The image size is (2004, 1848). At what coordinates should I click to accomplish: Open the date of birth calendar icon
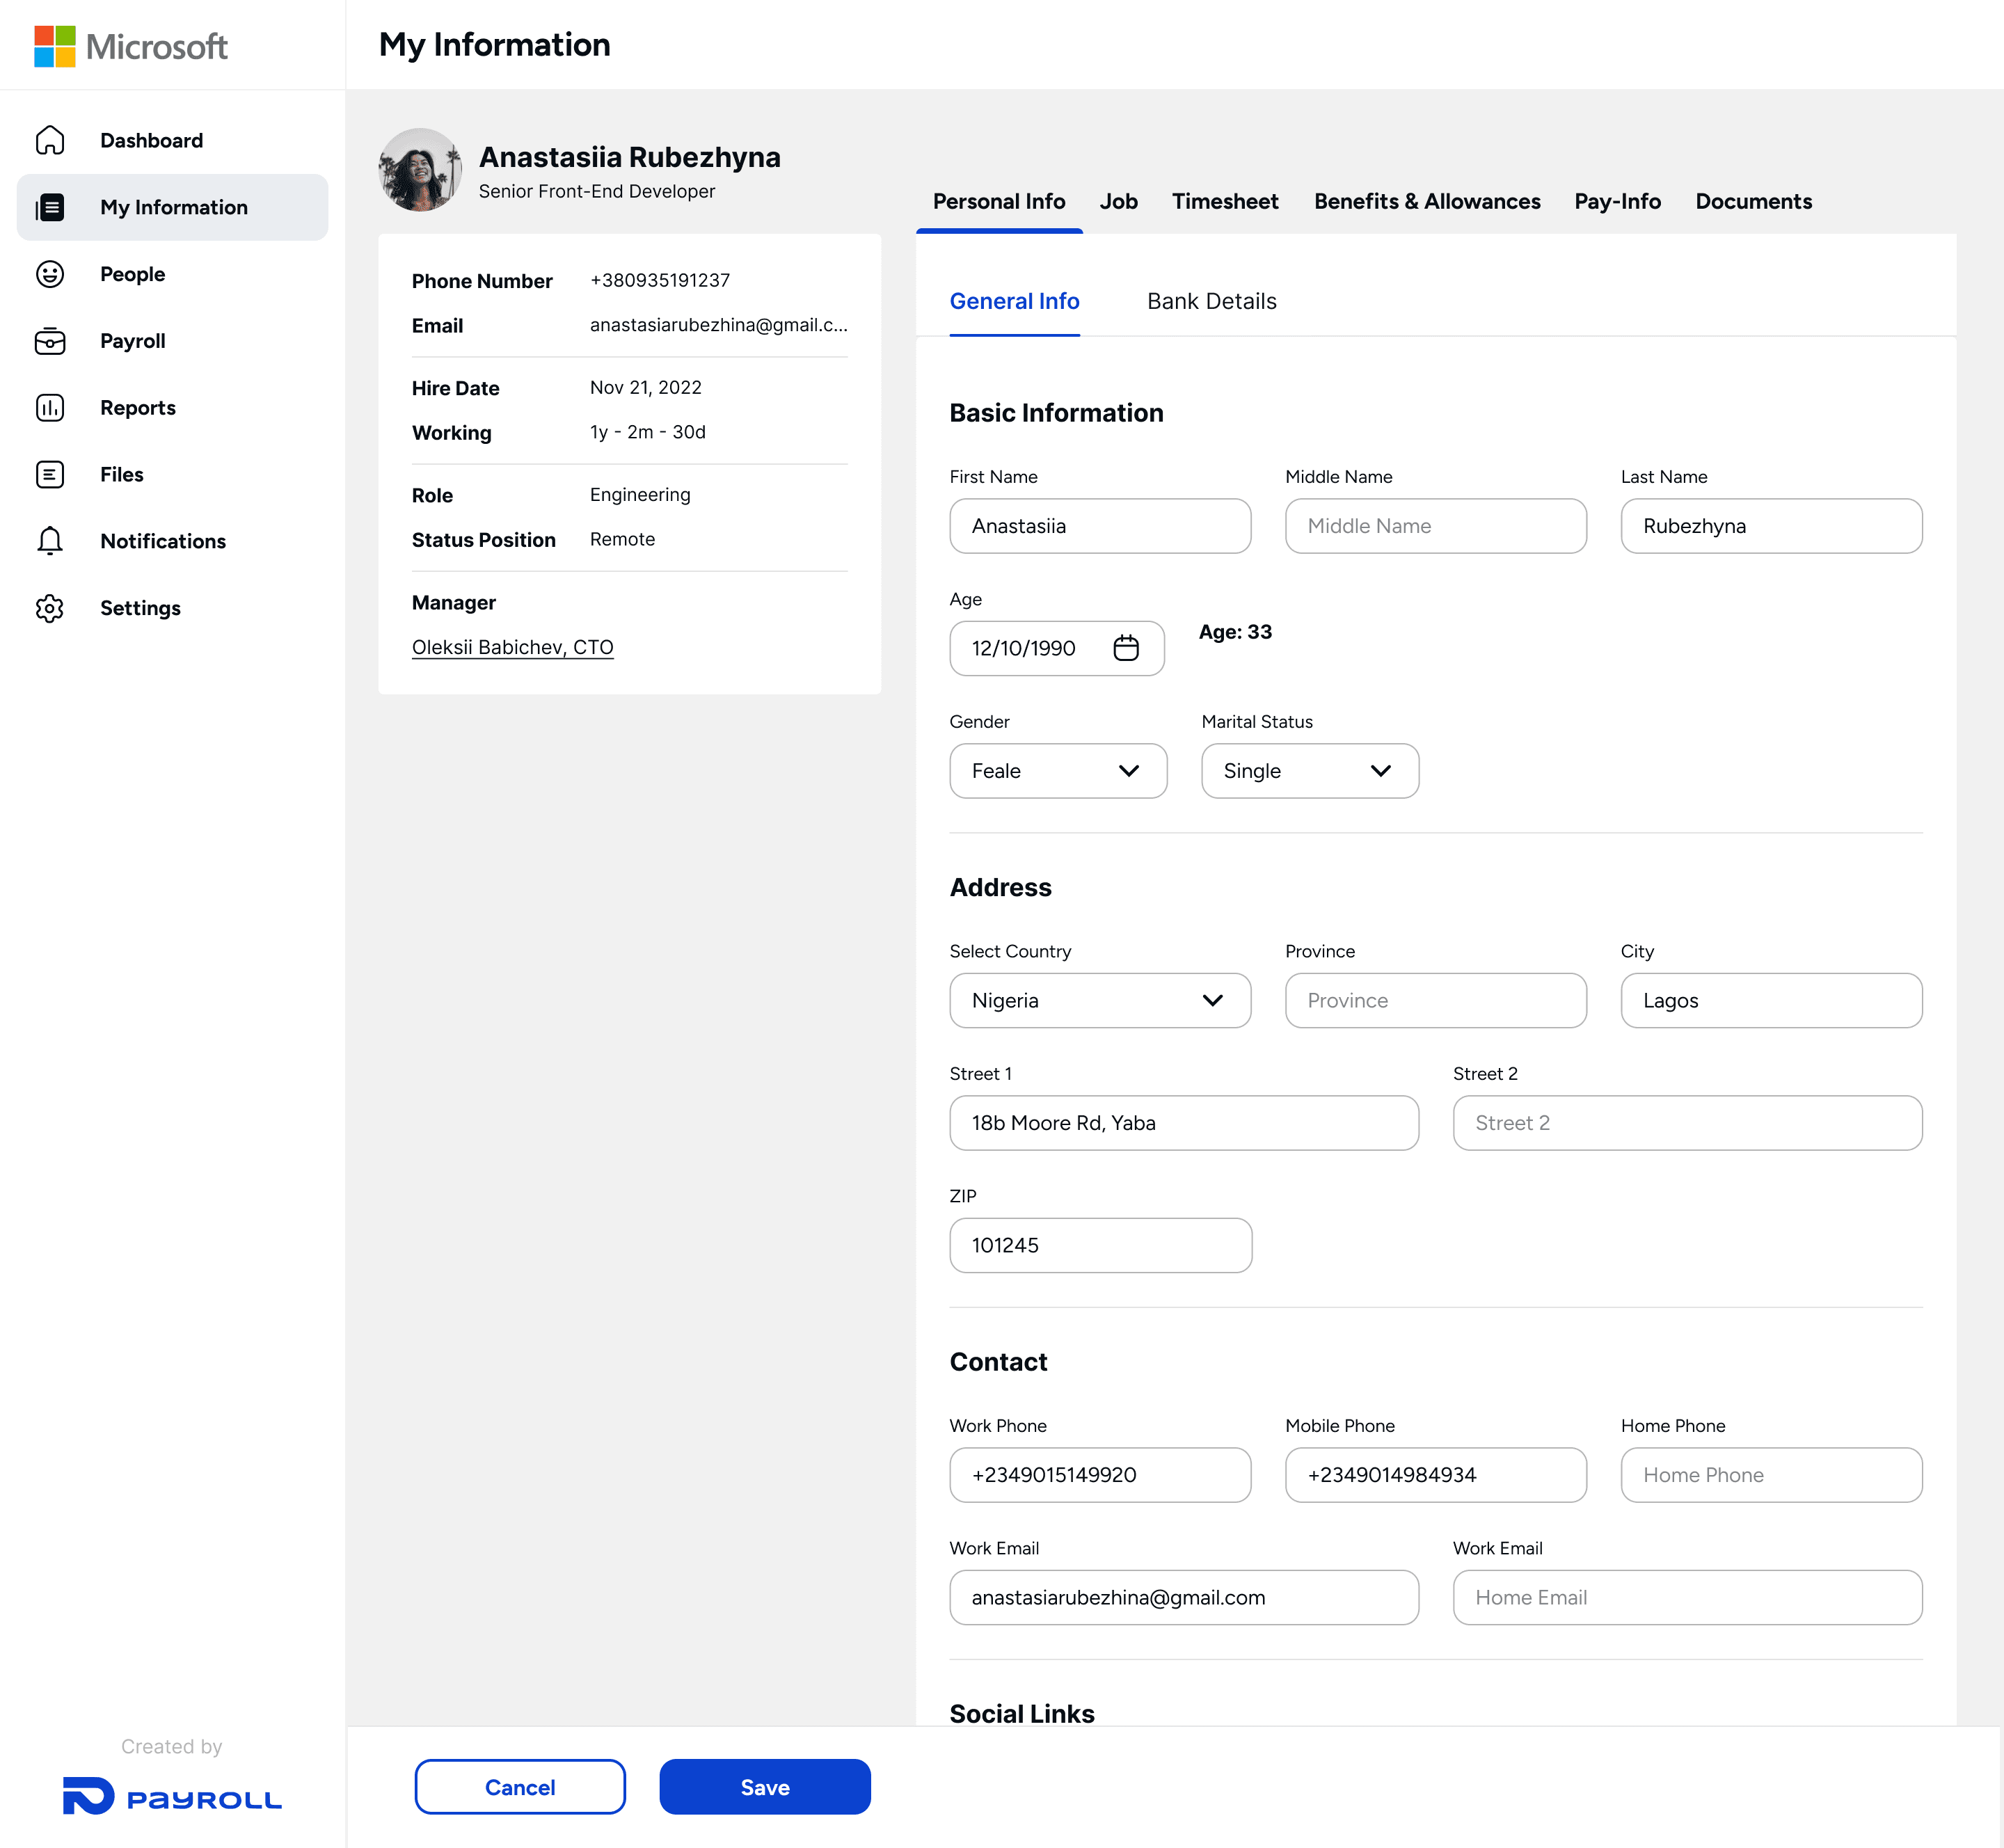coord(1126,648)
